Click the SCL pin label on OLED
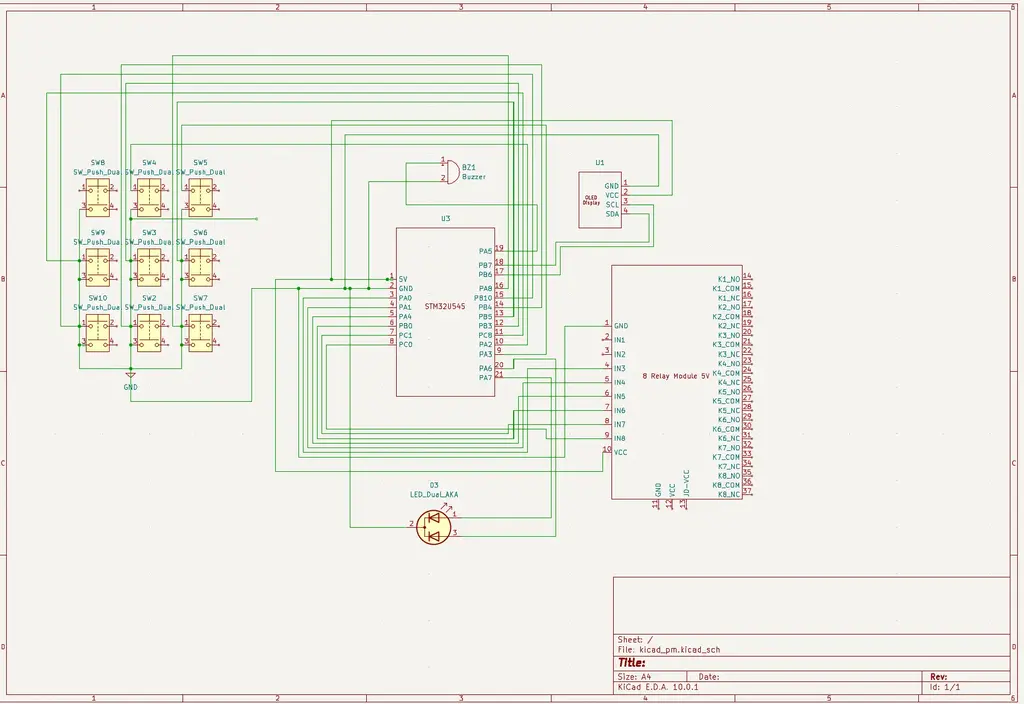Image resolution: width=1024 pixels, height=704 pixels. [x=612, y=205]
